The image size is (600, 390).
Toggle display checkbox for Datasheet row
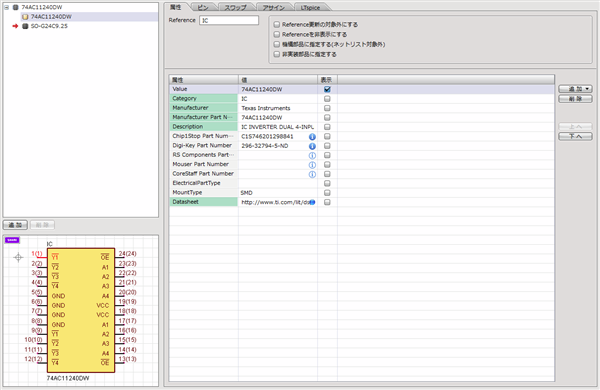click(x=327, y=202)
